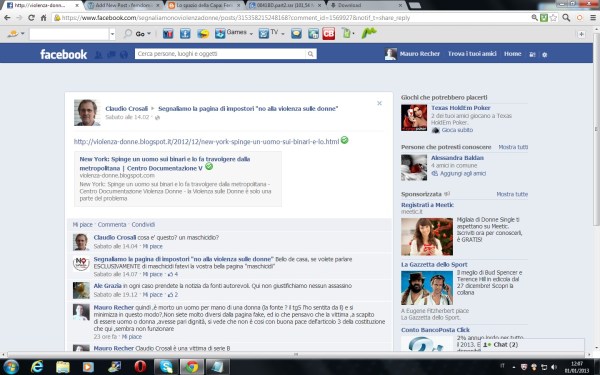
Task: Click the La Gazzetta dello Sport ad image
Action: [427, 288]
